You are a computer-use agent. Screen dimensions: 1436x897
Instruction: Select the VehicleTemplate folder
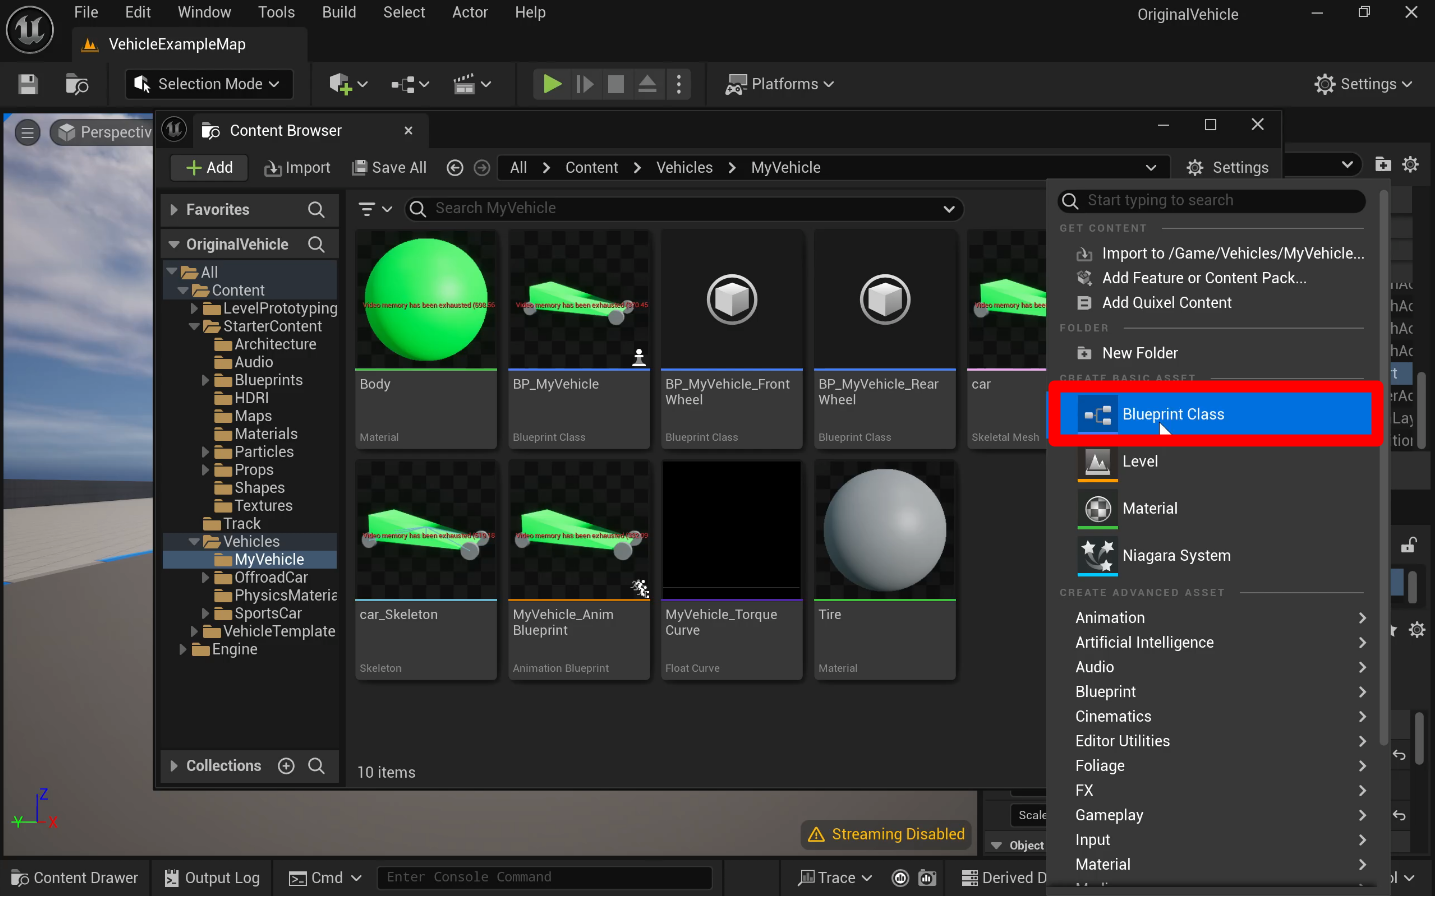269,632
